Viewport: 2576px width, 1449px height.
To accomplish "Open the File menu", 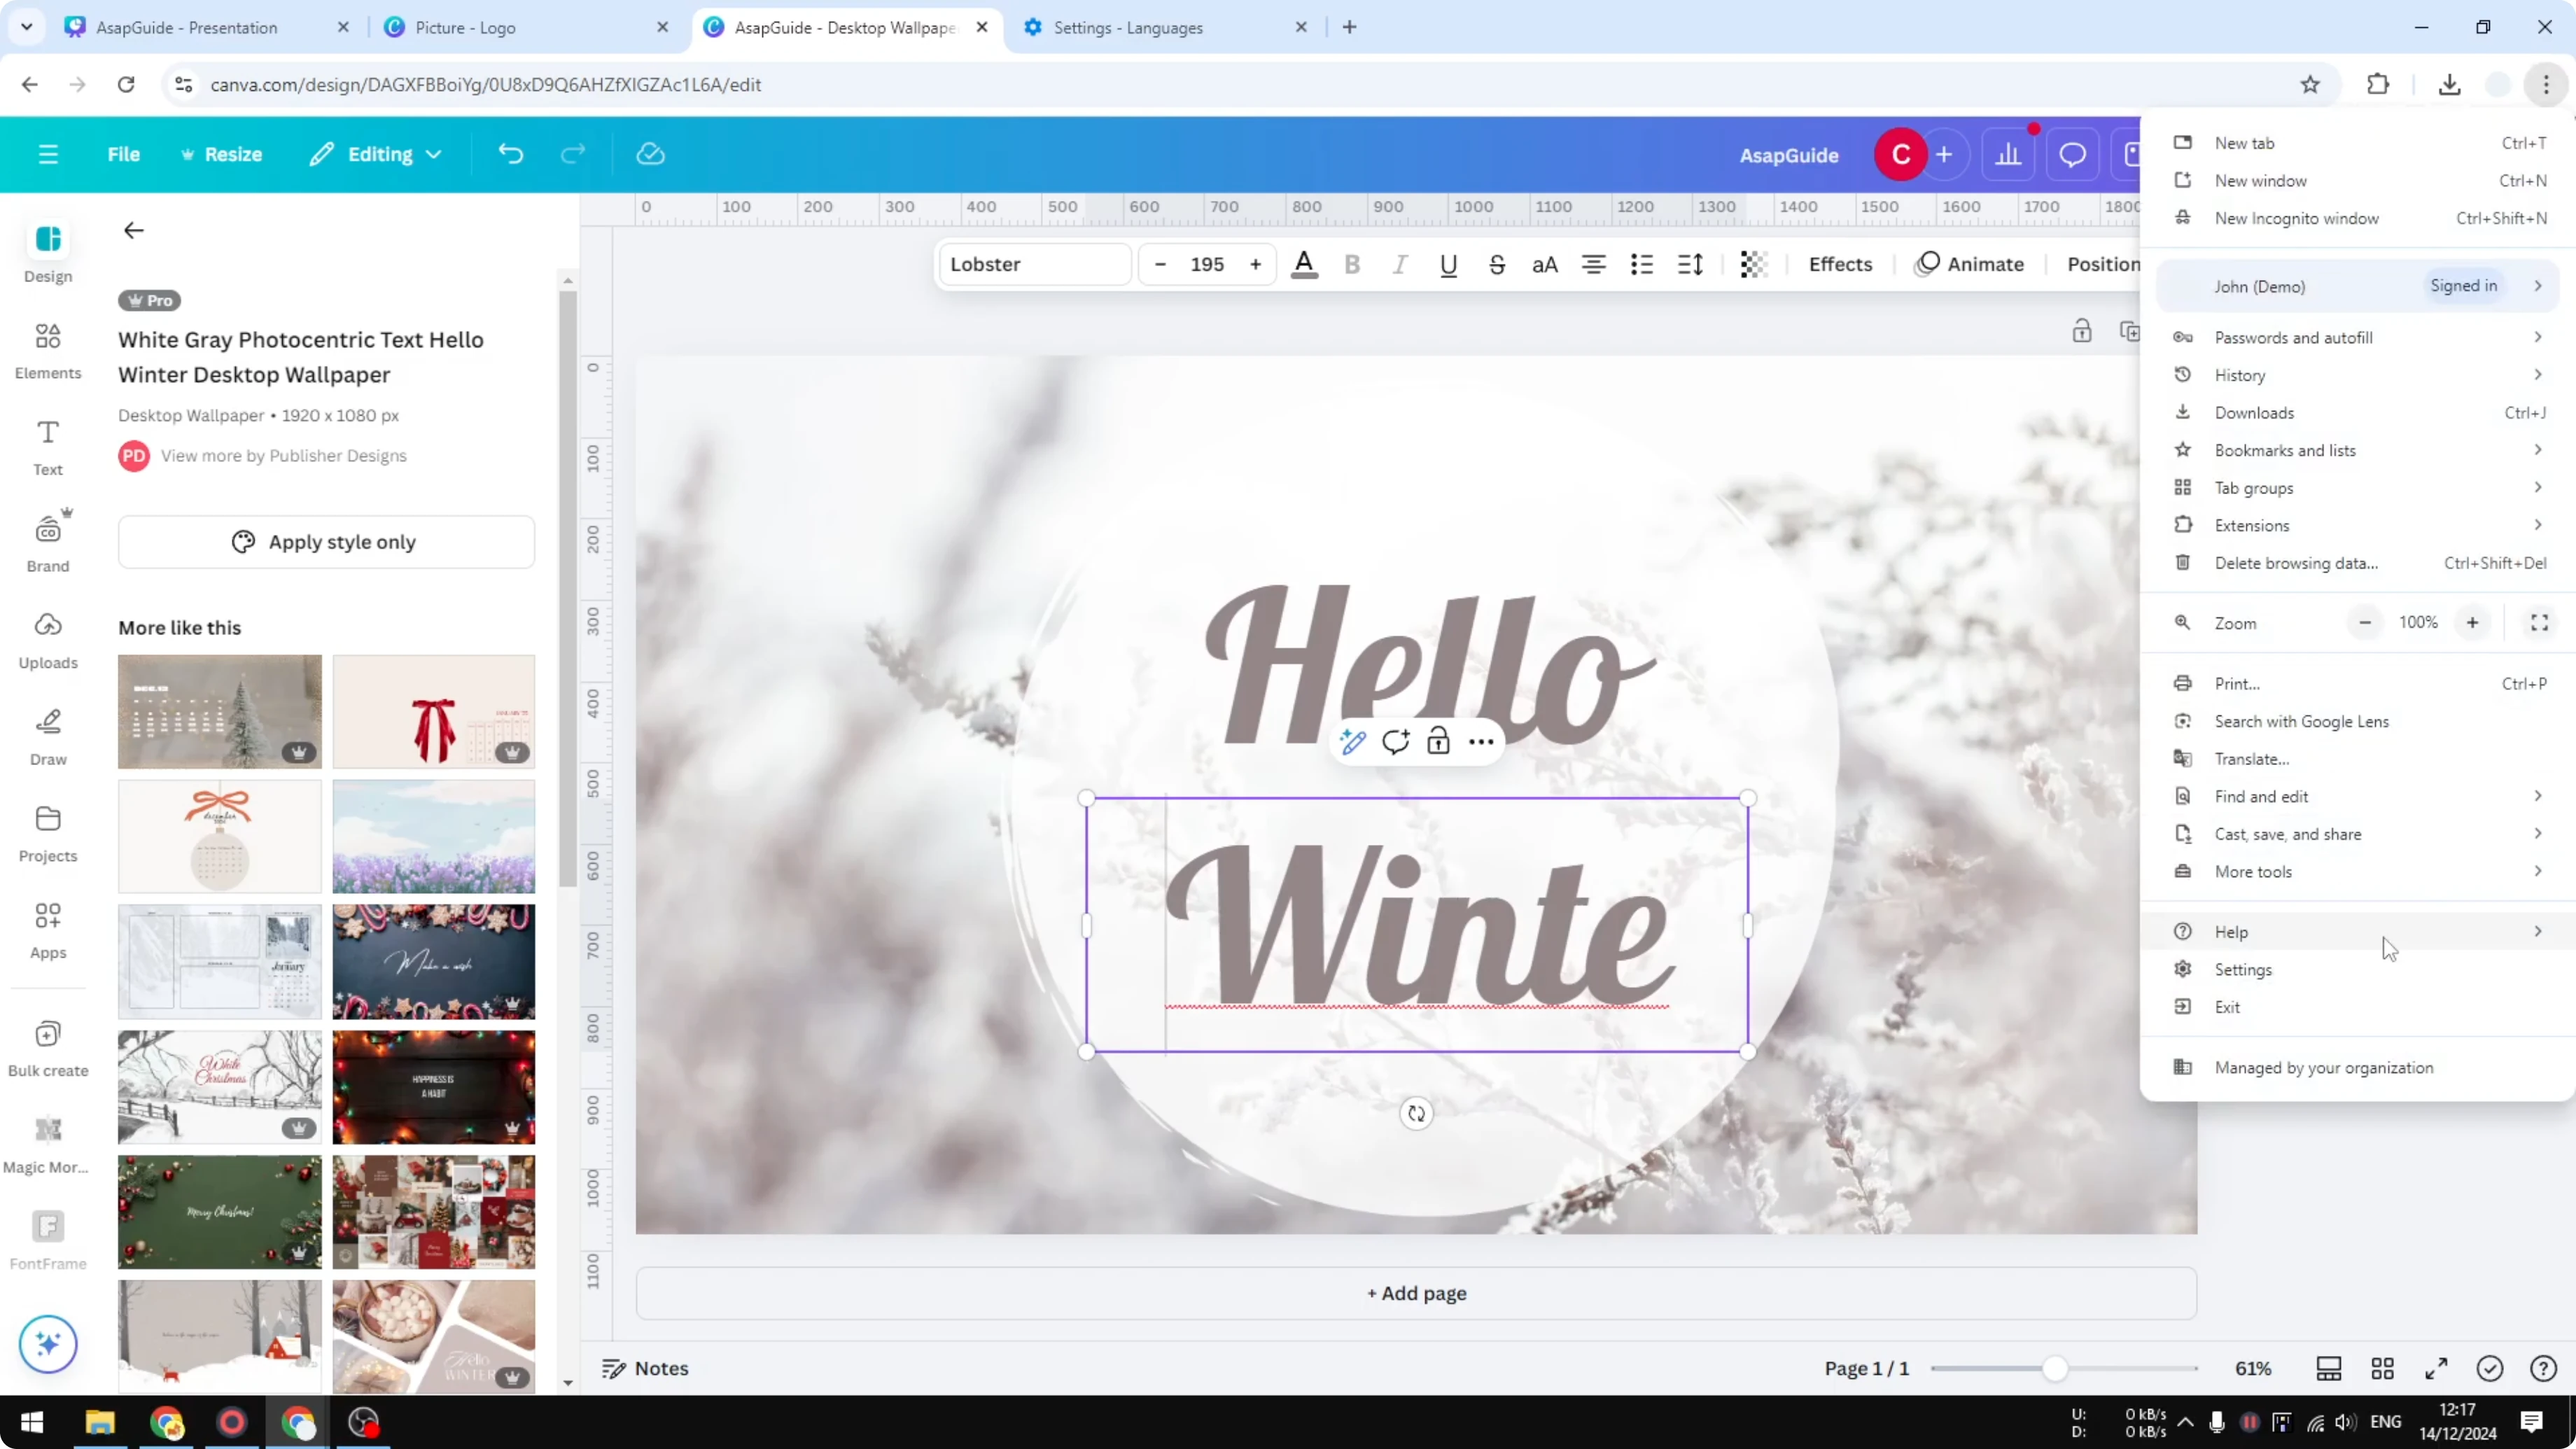I will [124, 154].
